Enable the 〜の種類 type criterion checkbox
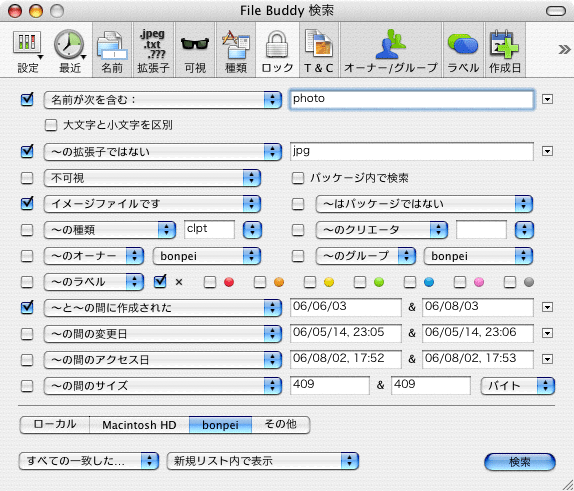 tap(27, 230)
